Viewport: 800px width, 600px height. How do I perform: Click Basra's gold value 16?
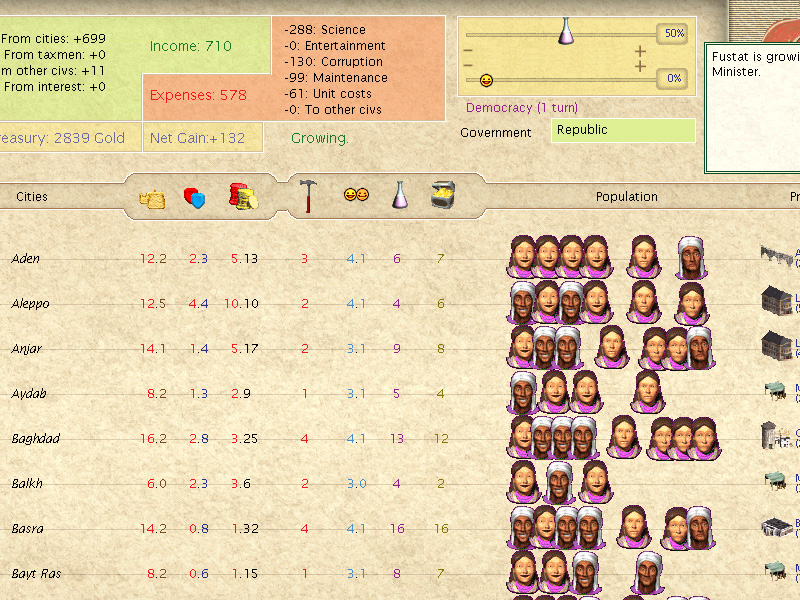tap(441, 529)
